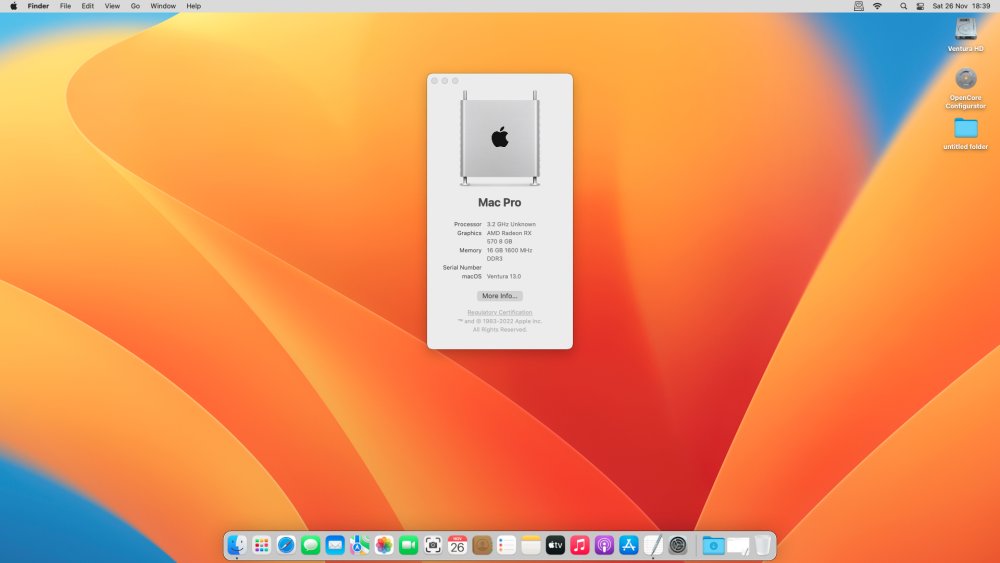The width and height of the screenshot is (1000, 563).
Task: Open Launchpad from the Dock
Action: (x=261, y=545)
